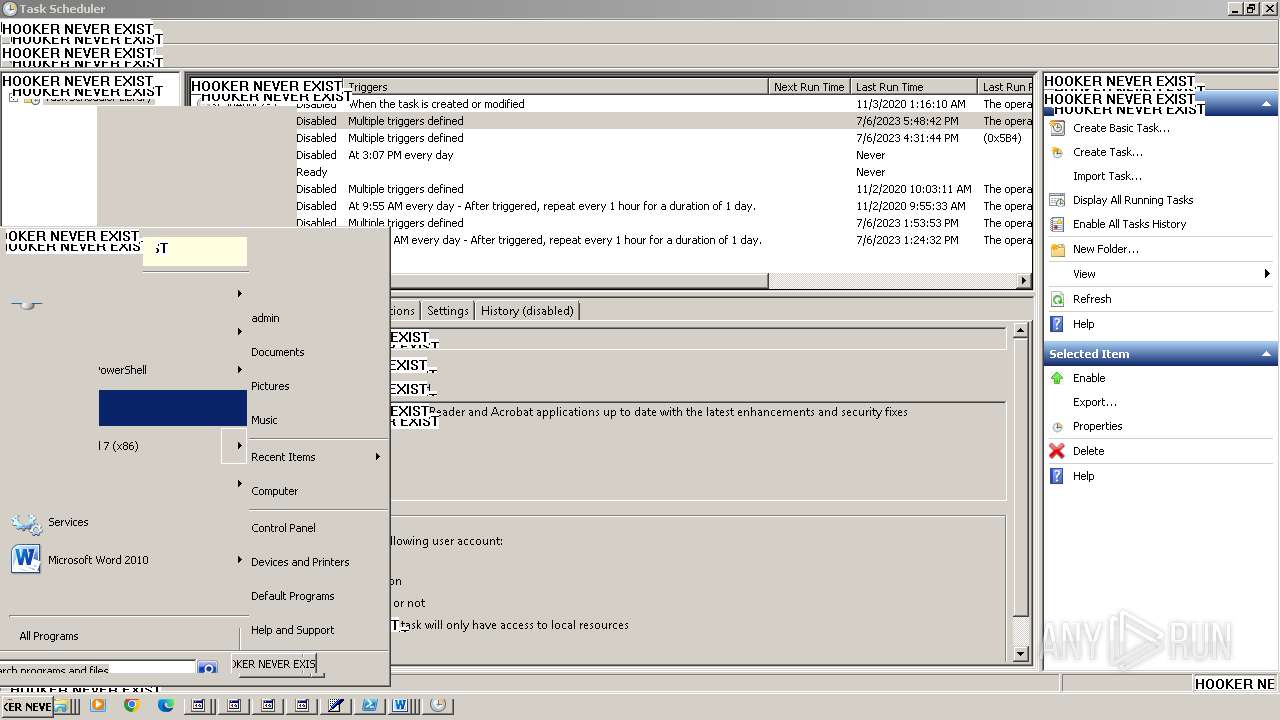
Task: Expand the View submenu arrow
Action: 1267,274
